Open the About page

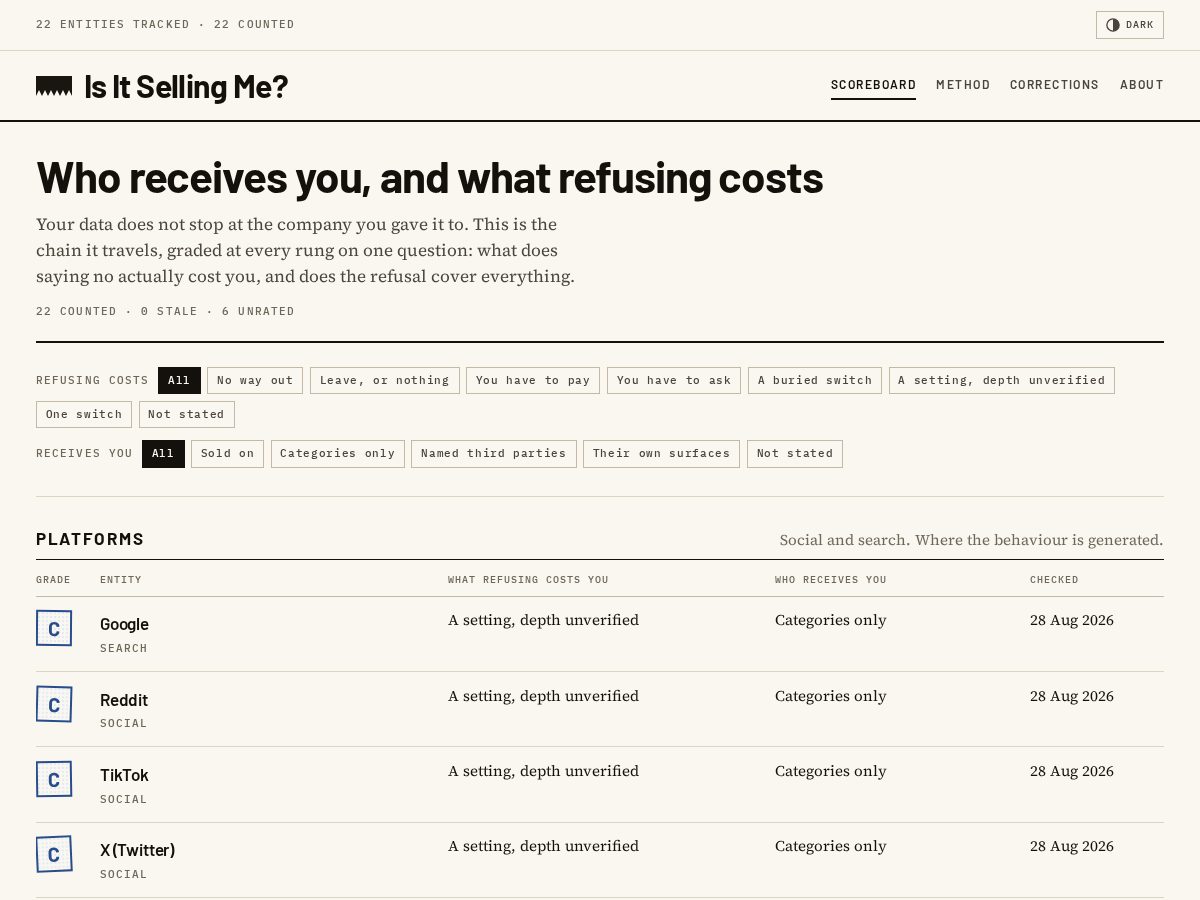tap(1142, 85)
